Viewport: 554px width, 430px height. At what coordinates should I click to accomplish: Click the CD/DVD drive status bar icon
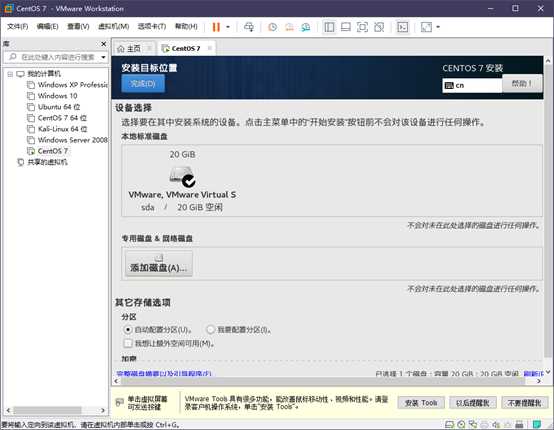point(461,424)
